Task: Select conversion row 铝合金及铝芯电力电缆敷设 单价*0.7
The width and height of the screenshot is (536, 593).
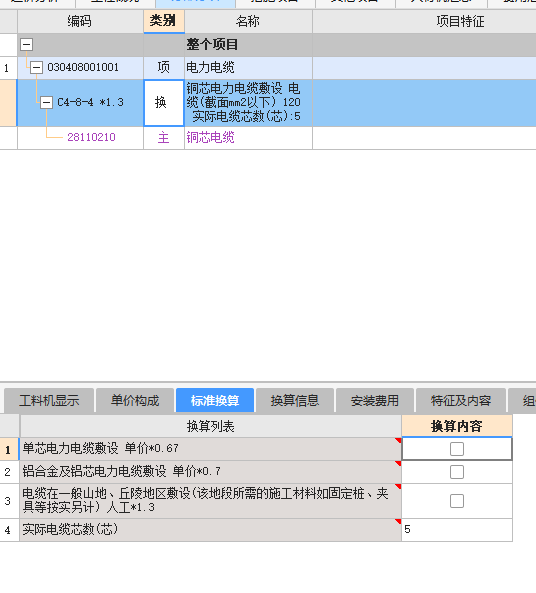Action: [210, 472]
